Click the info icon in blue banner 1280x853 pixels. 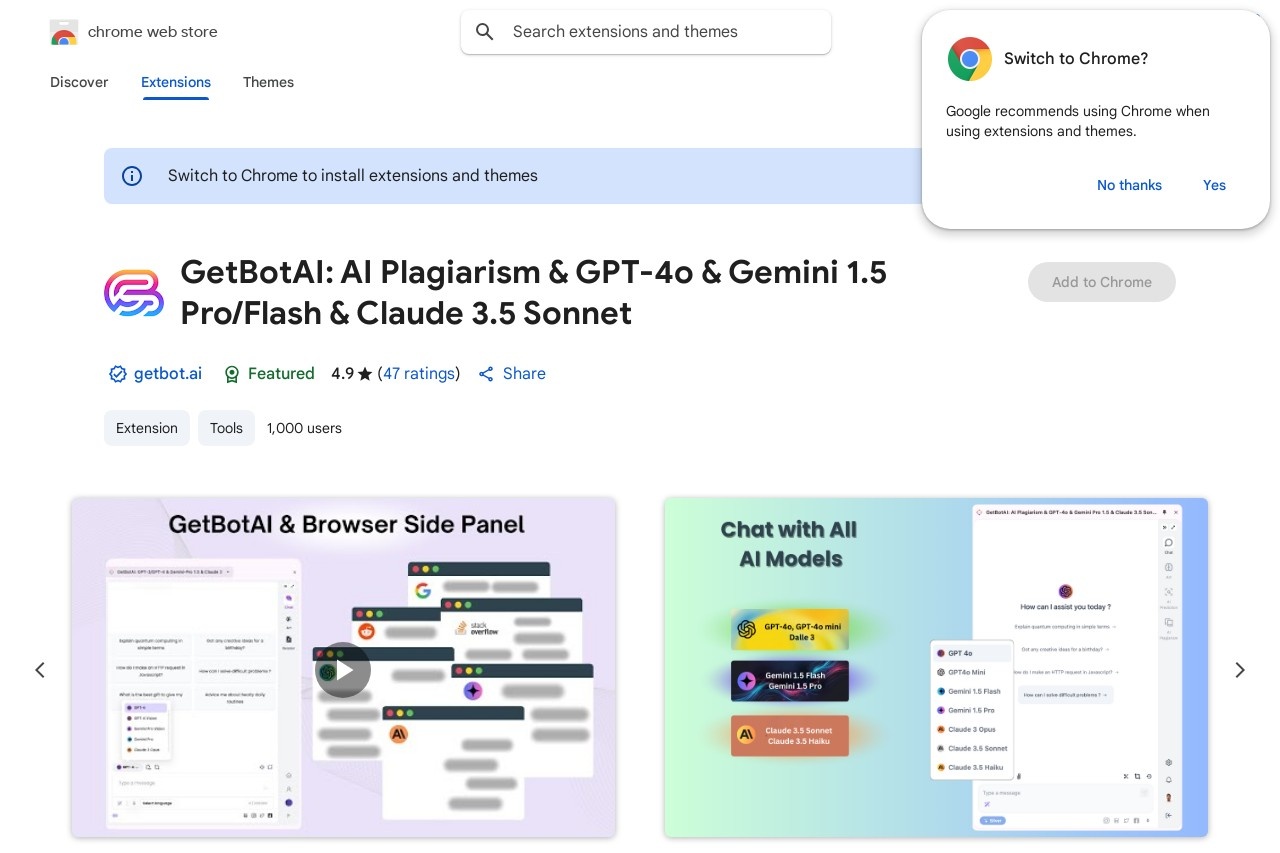coord(132,176)
